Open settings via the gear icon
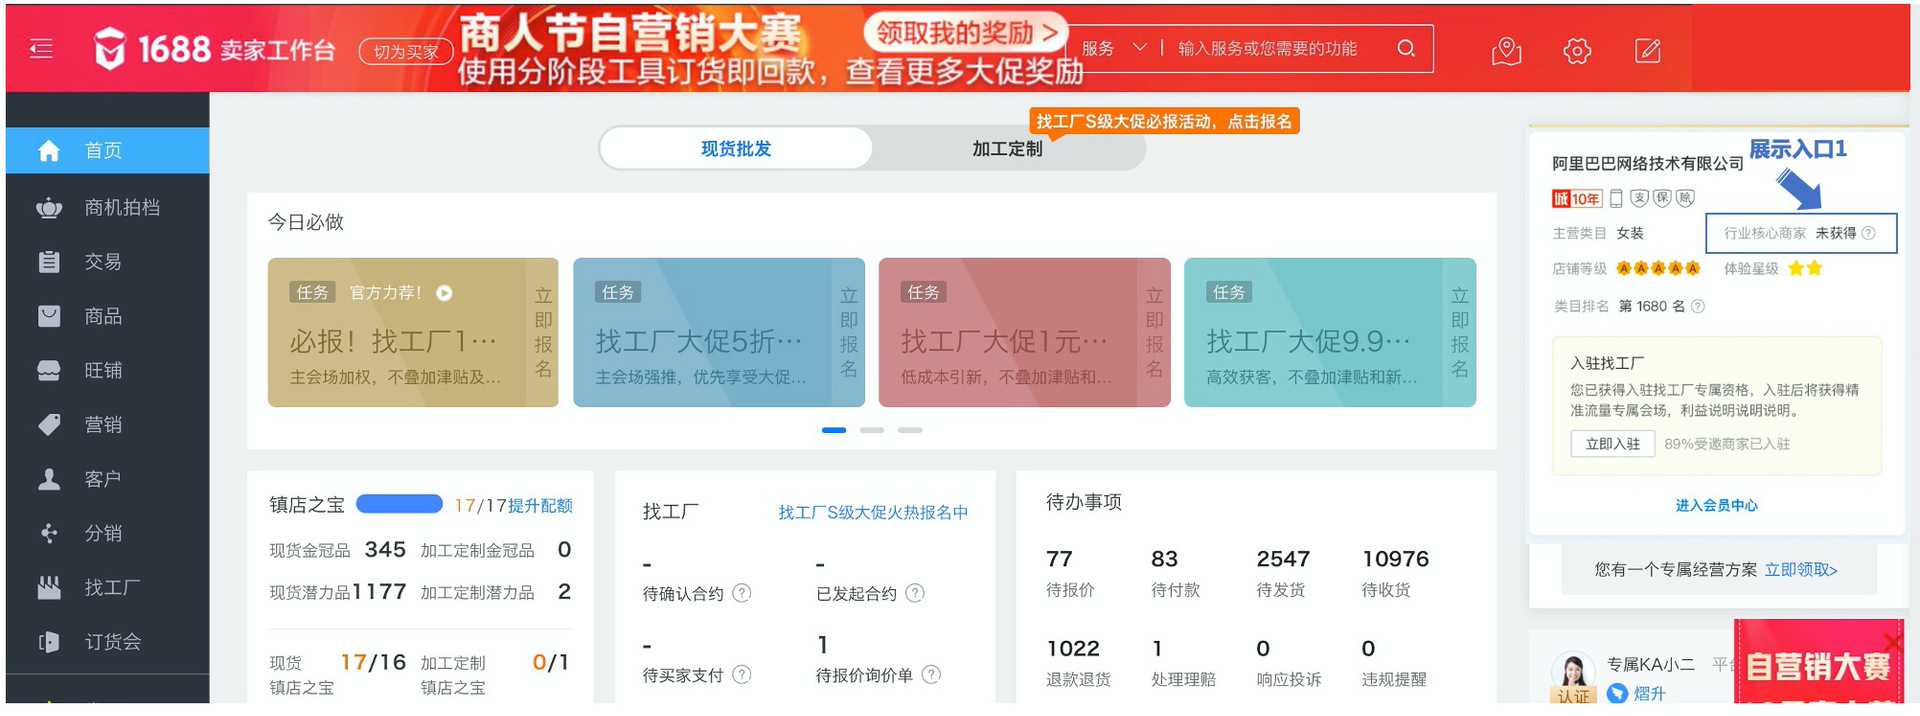This screenshot has height=716, width=1920. tap(1577, 50)
